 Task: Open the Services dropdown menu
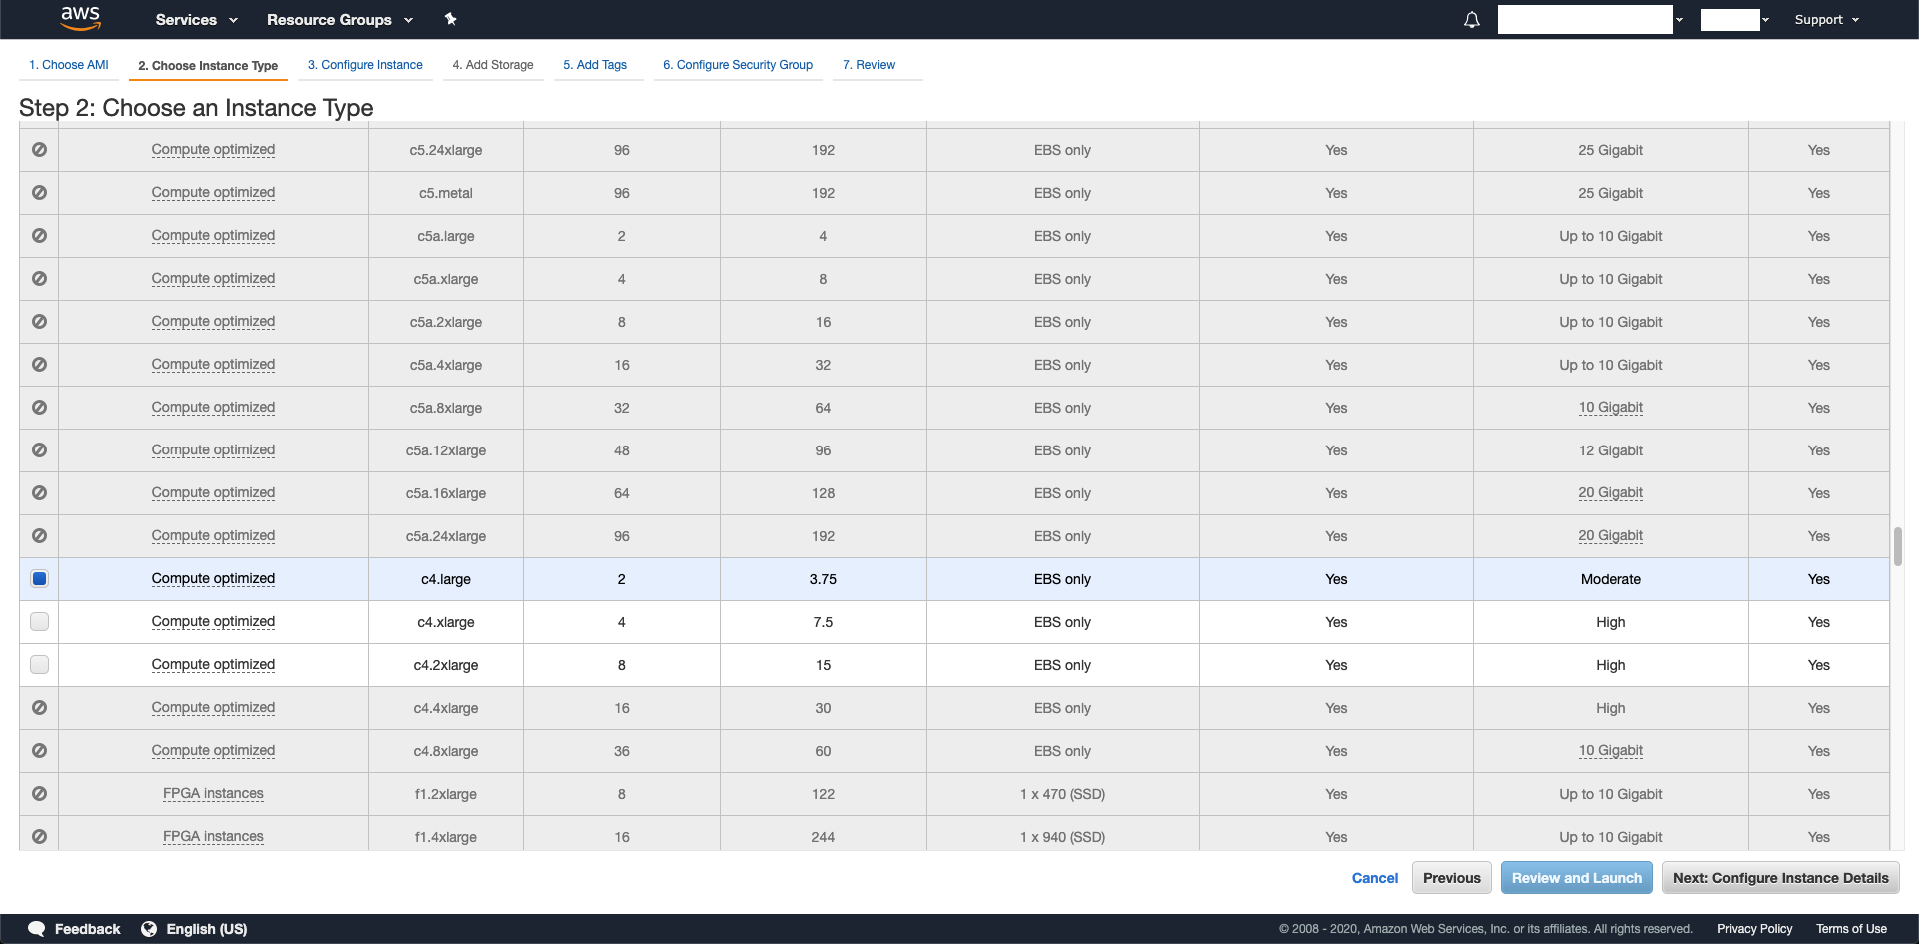point(197,20)
